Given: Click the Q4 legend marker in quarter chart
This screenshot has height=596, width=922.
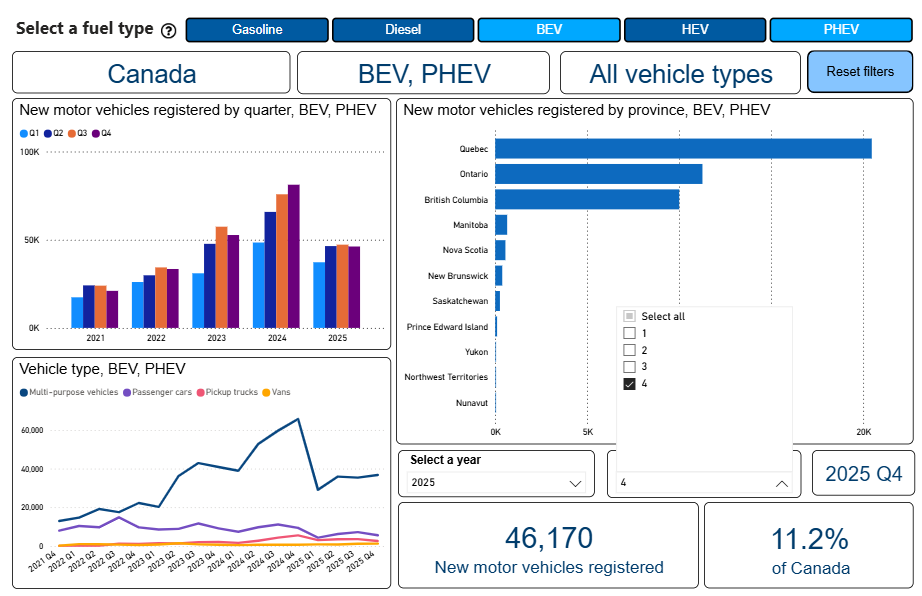Looking at the screenshot, I should click(x=96, y=133).
